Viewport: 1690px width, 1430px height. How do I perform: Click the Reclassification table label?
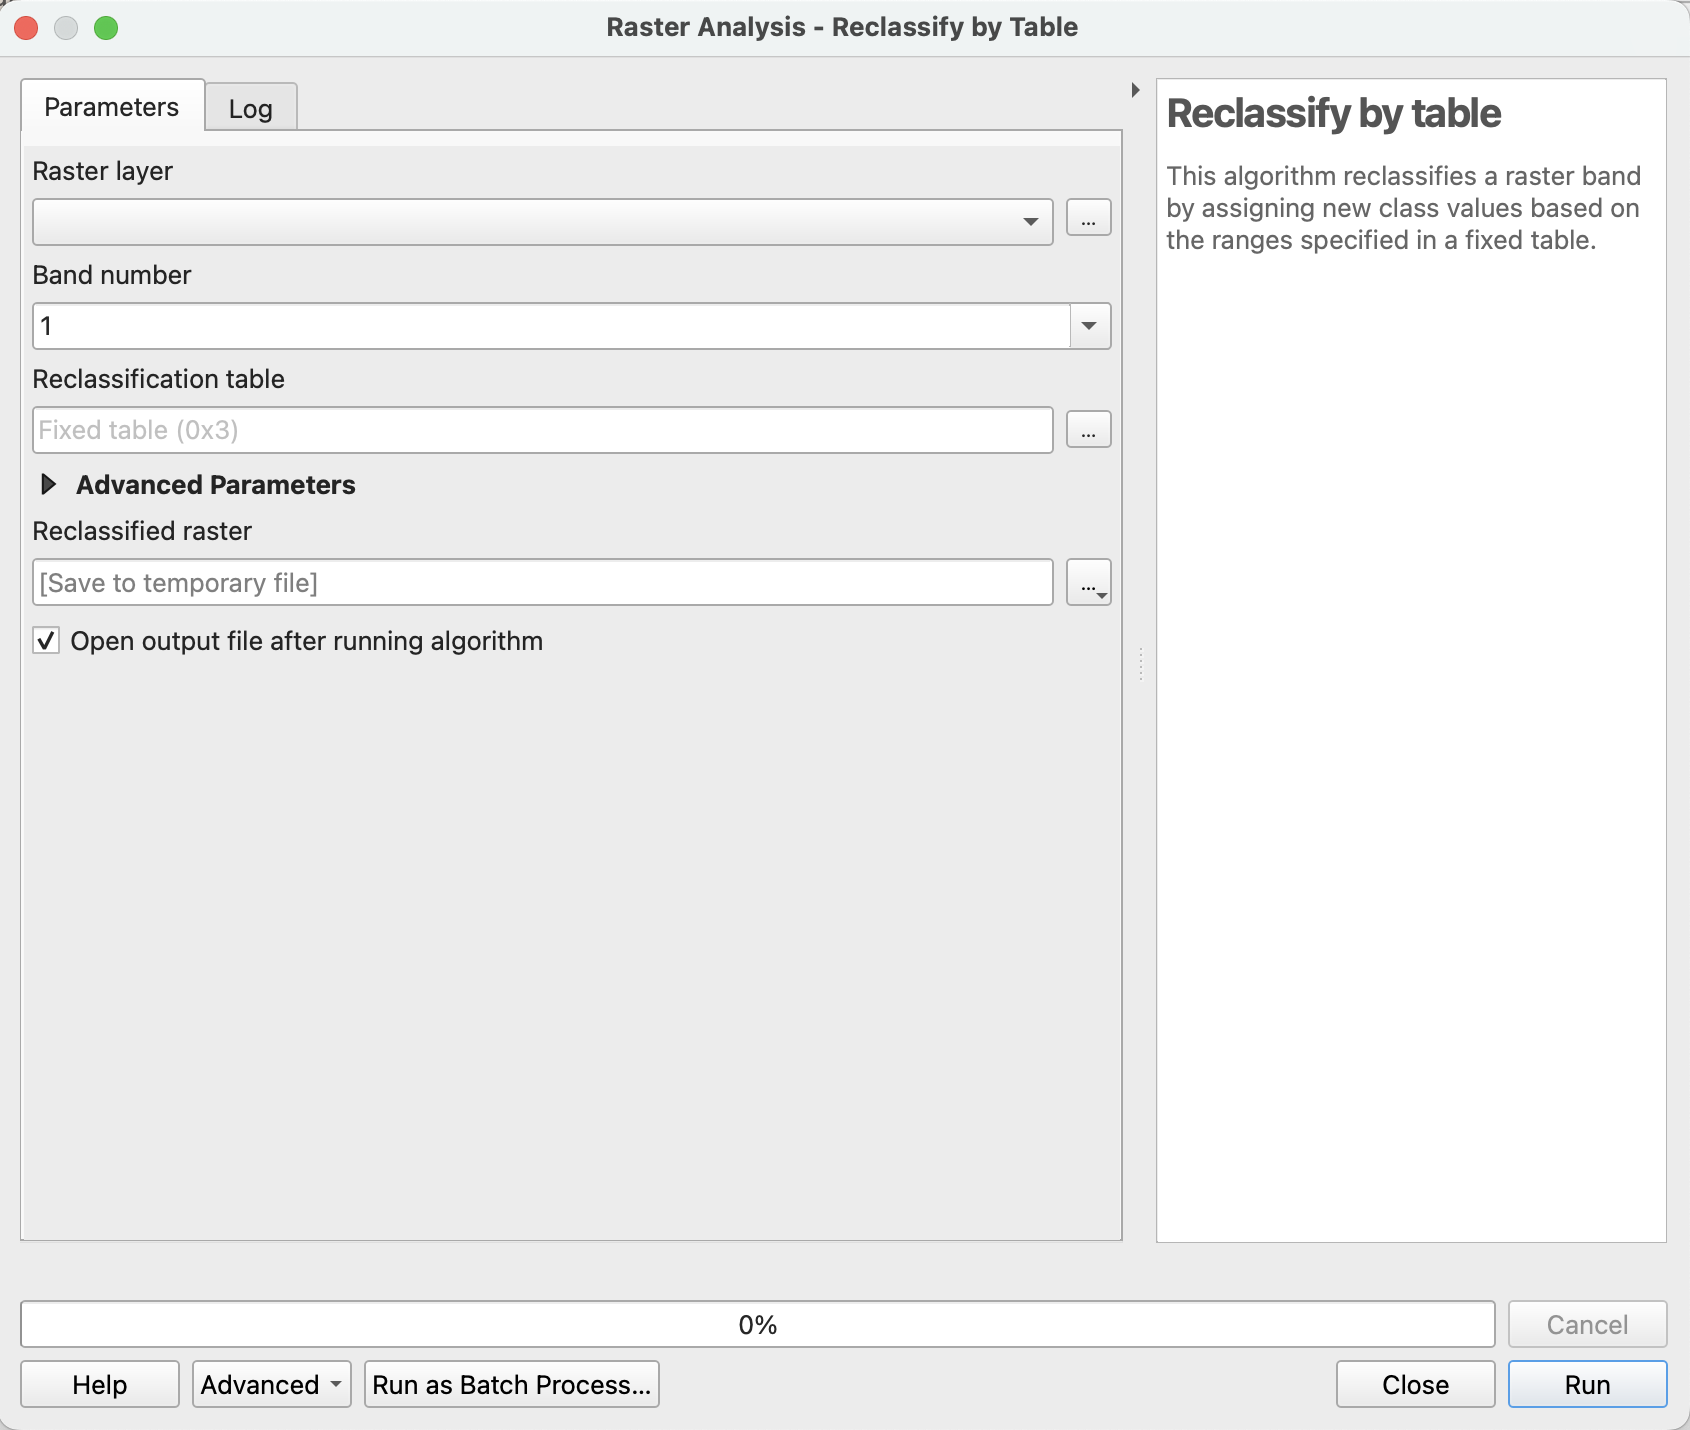pyautogui.click(x=159, y=379)
